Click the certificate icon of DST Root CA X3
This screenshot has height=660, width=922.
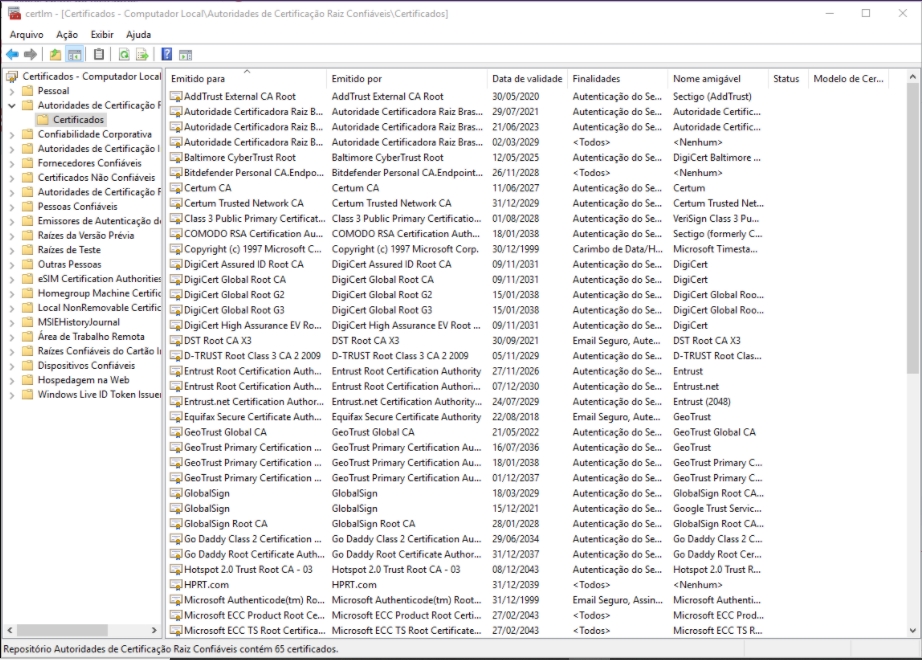(x=175, y=340)
